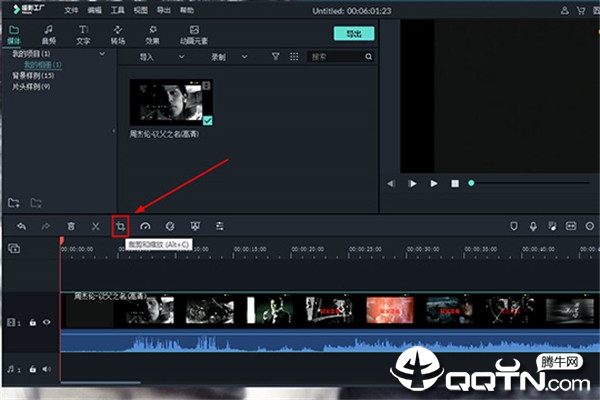
Task: Open the shopping cart icon
Action: (x=581, y=11)
